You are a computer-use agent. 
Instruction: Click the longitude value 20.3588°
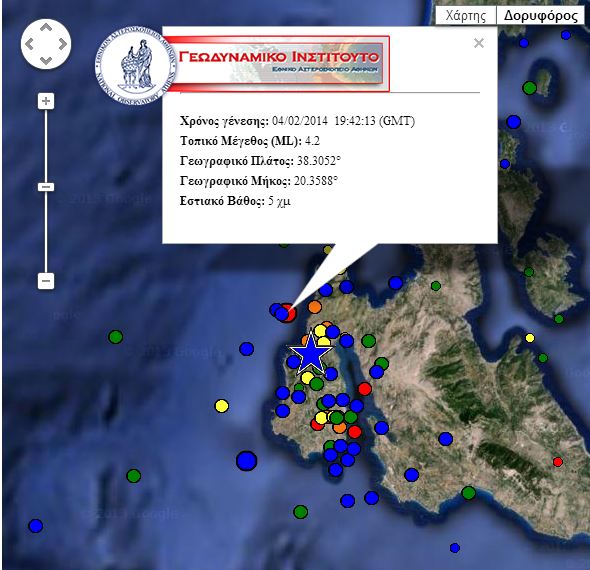pyautogui.click(x=316, y=181)
